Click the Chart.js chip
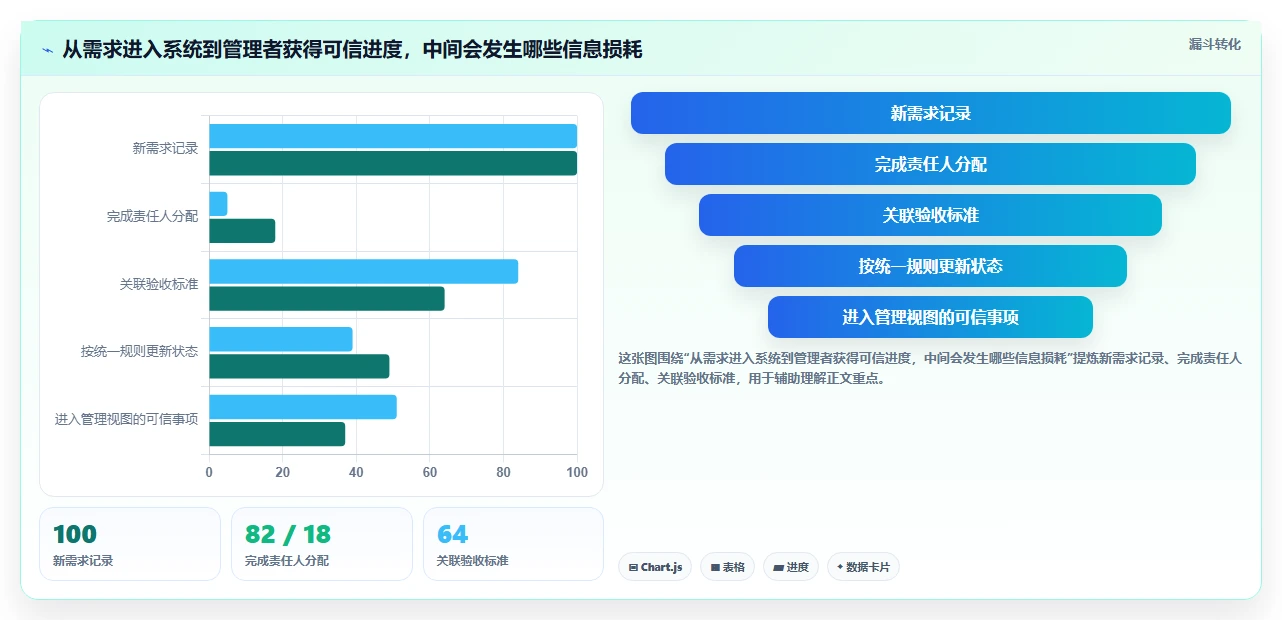The image size is (1282, 620). click(655, 567)
